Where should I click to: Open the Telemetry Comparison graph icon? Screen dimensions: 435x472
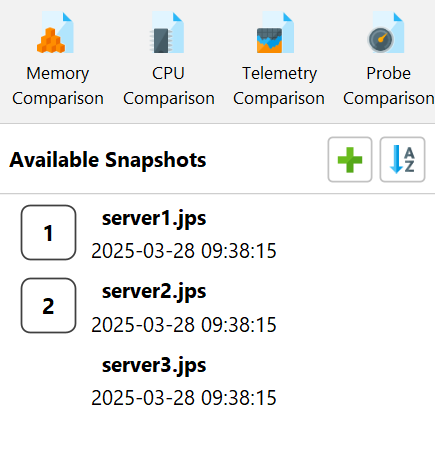click(275, 32)
